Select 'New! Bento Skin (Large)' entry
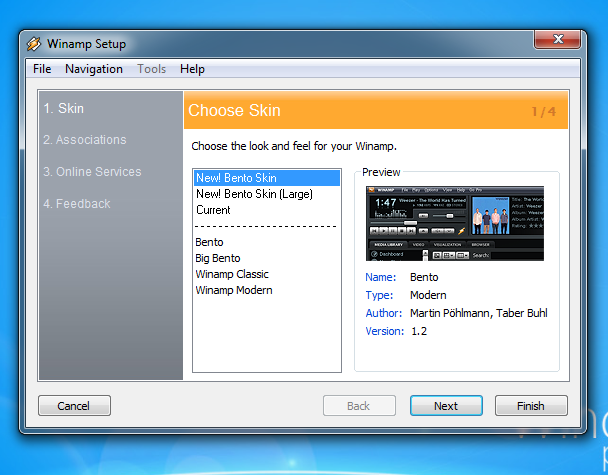This screenshot has height=475, width=608. 267,194
